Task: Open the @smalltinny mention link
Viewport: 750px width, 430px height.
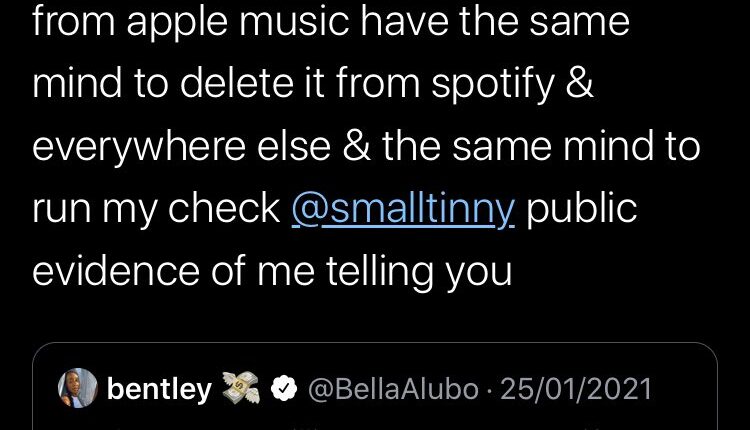Action: point(403,209)
